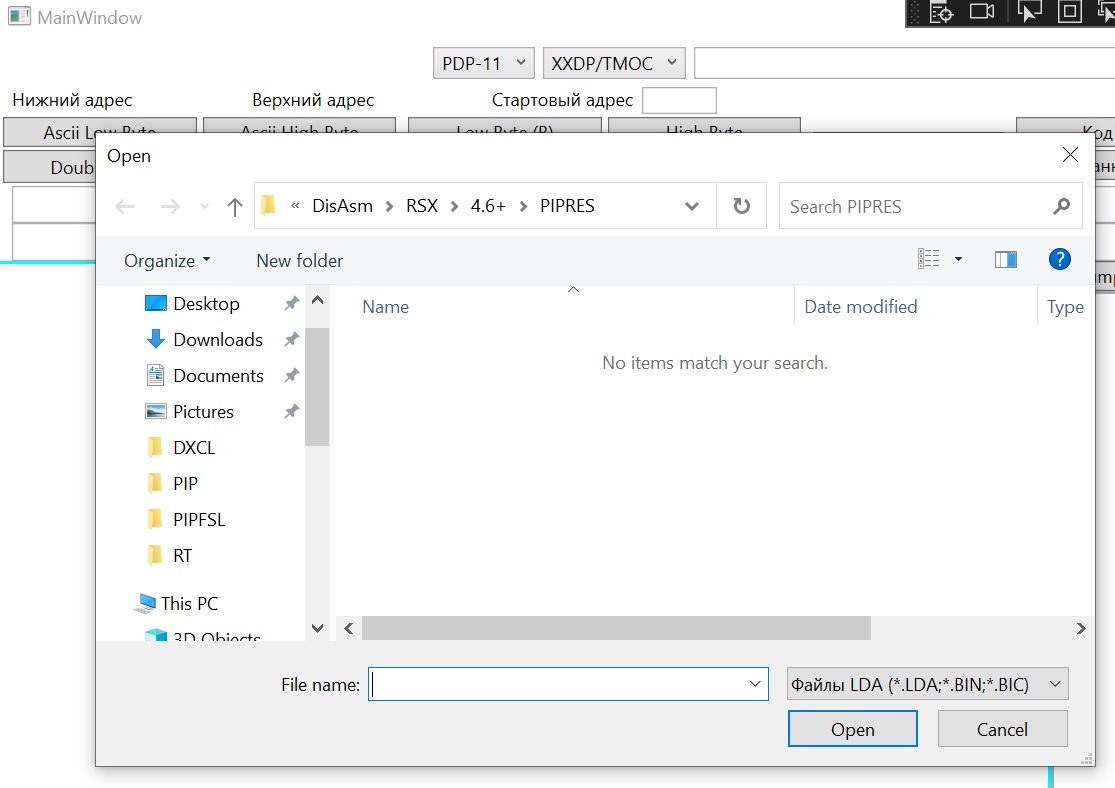This screenshot has height=788, width=1115.
Task: Open the DXCL folder in the sidebar
Action: click(193, 448)
